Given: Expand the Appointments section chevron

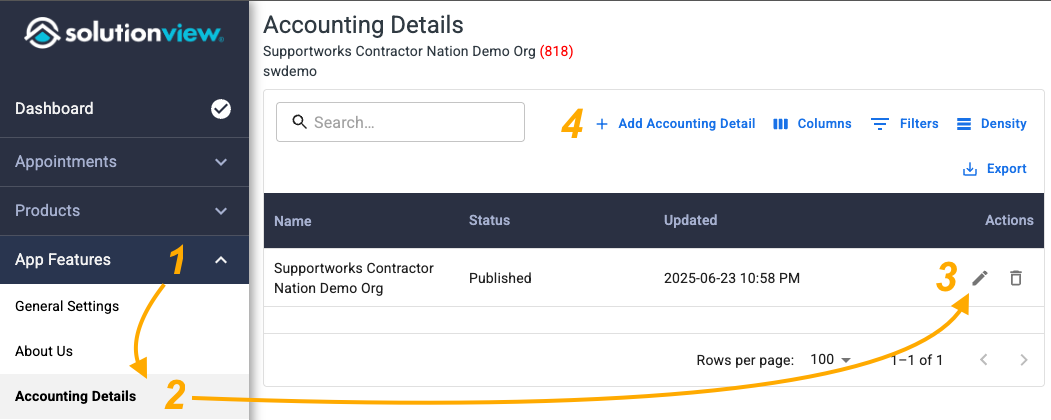Looking at the screenshot, I should coord(221,161).
